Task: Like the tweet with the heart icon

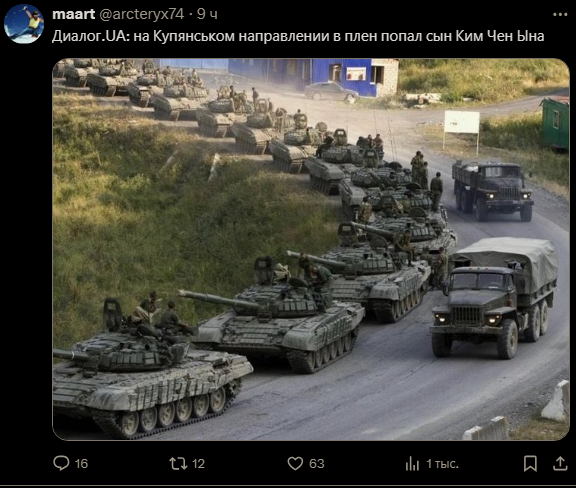Action: 295,463
